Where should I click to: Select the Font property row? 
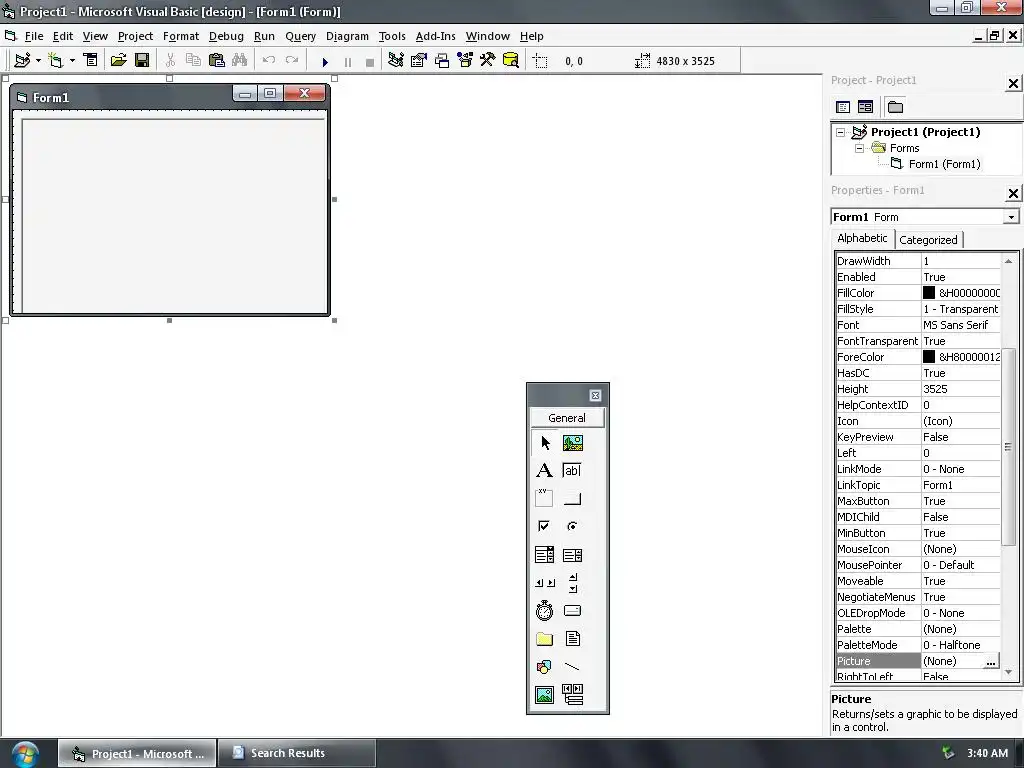[x=918, y=325]
